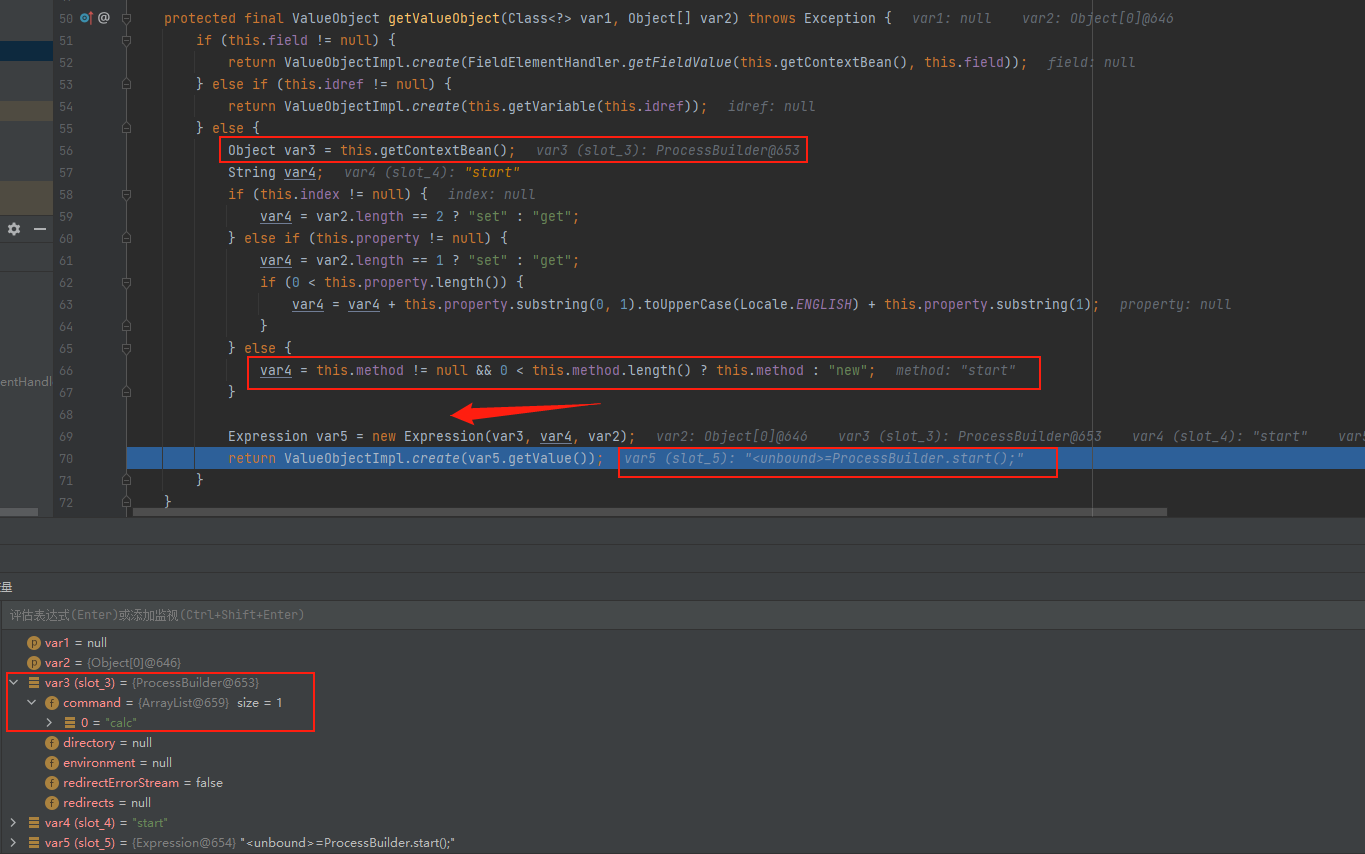The height and width of the screenshot is (854, 1365).
Task: Fold the getValueObject method at line 50
Action: [x=126, y=18]
